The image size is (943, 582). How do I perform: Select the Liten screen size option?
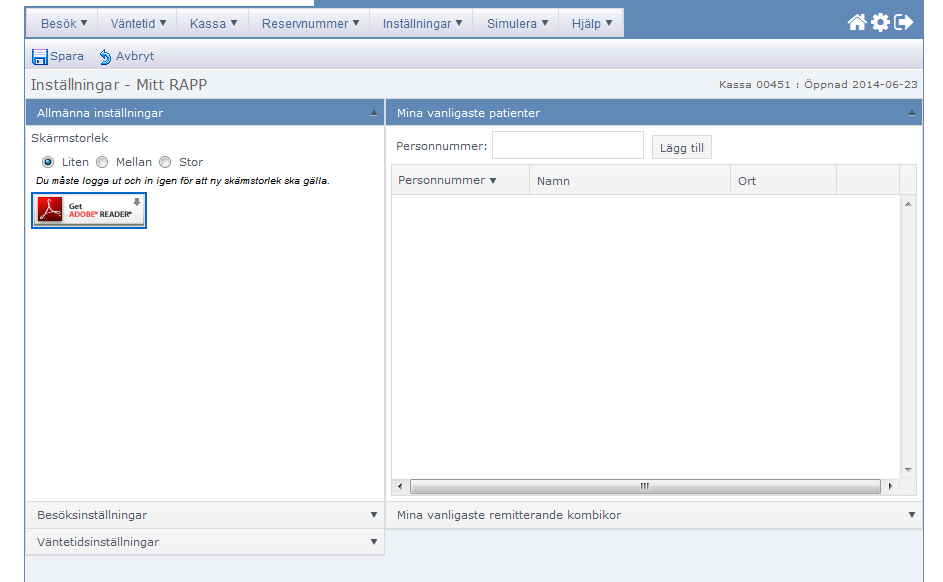48,162
